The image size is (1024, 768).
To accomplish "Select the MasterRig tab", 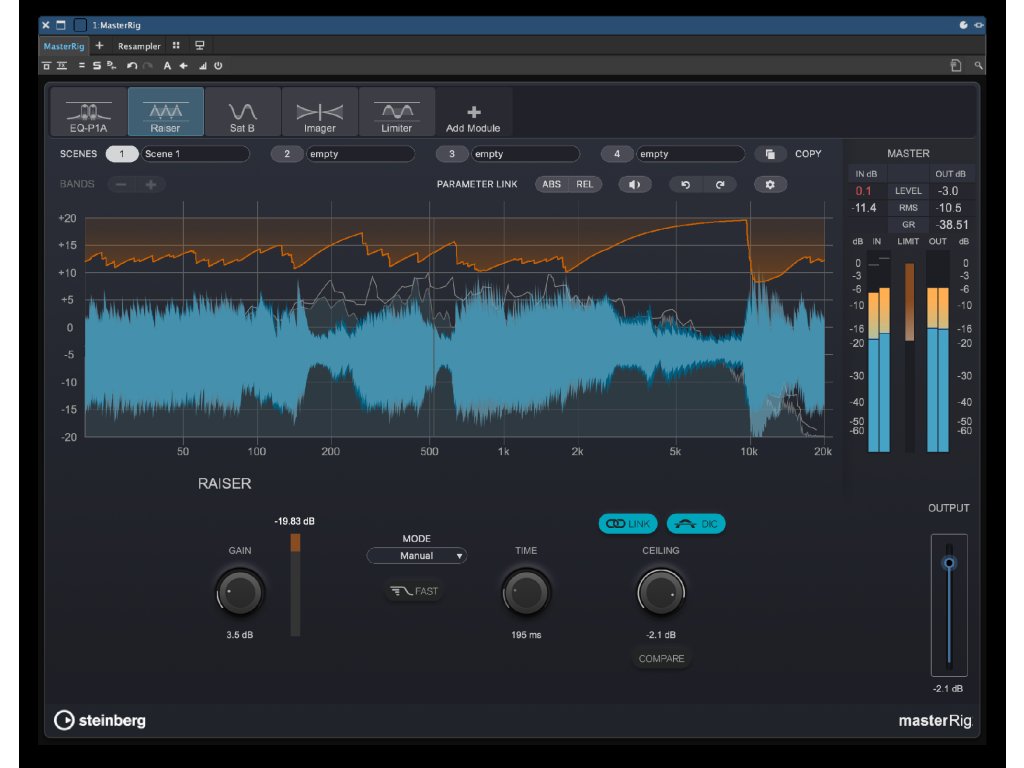I will click(64, 46).
